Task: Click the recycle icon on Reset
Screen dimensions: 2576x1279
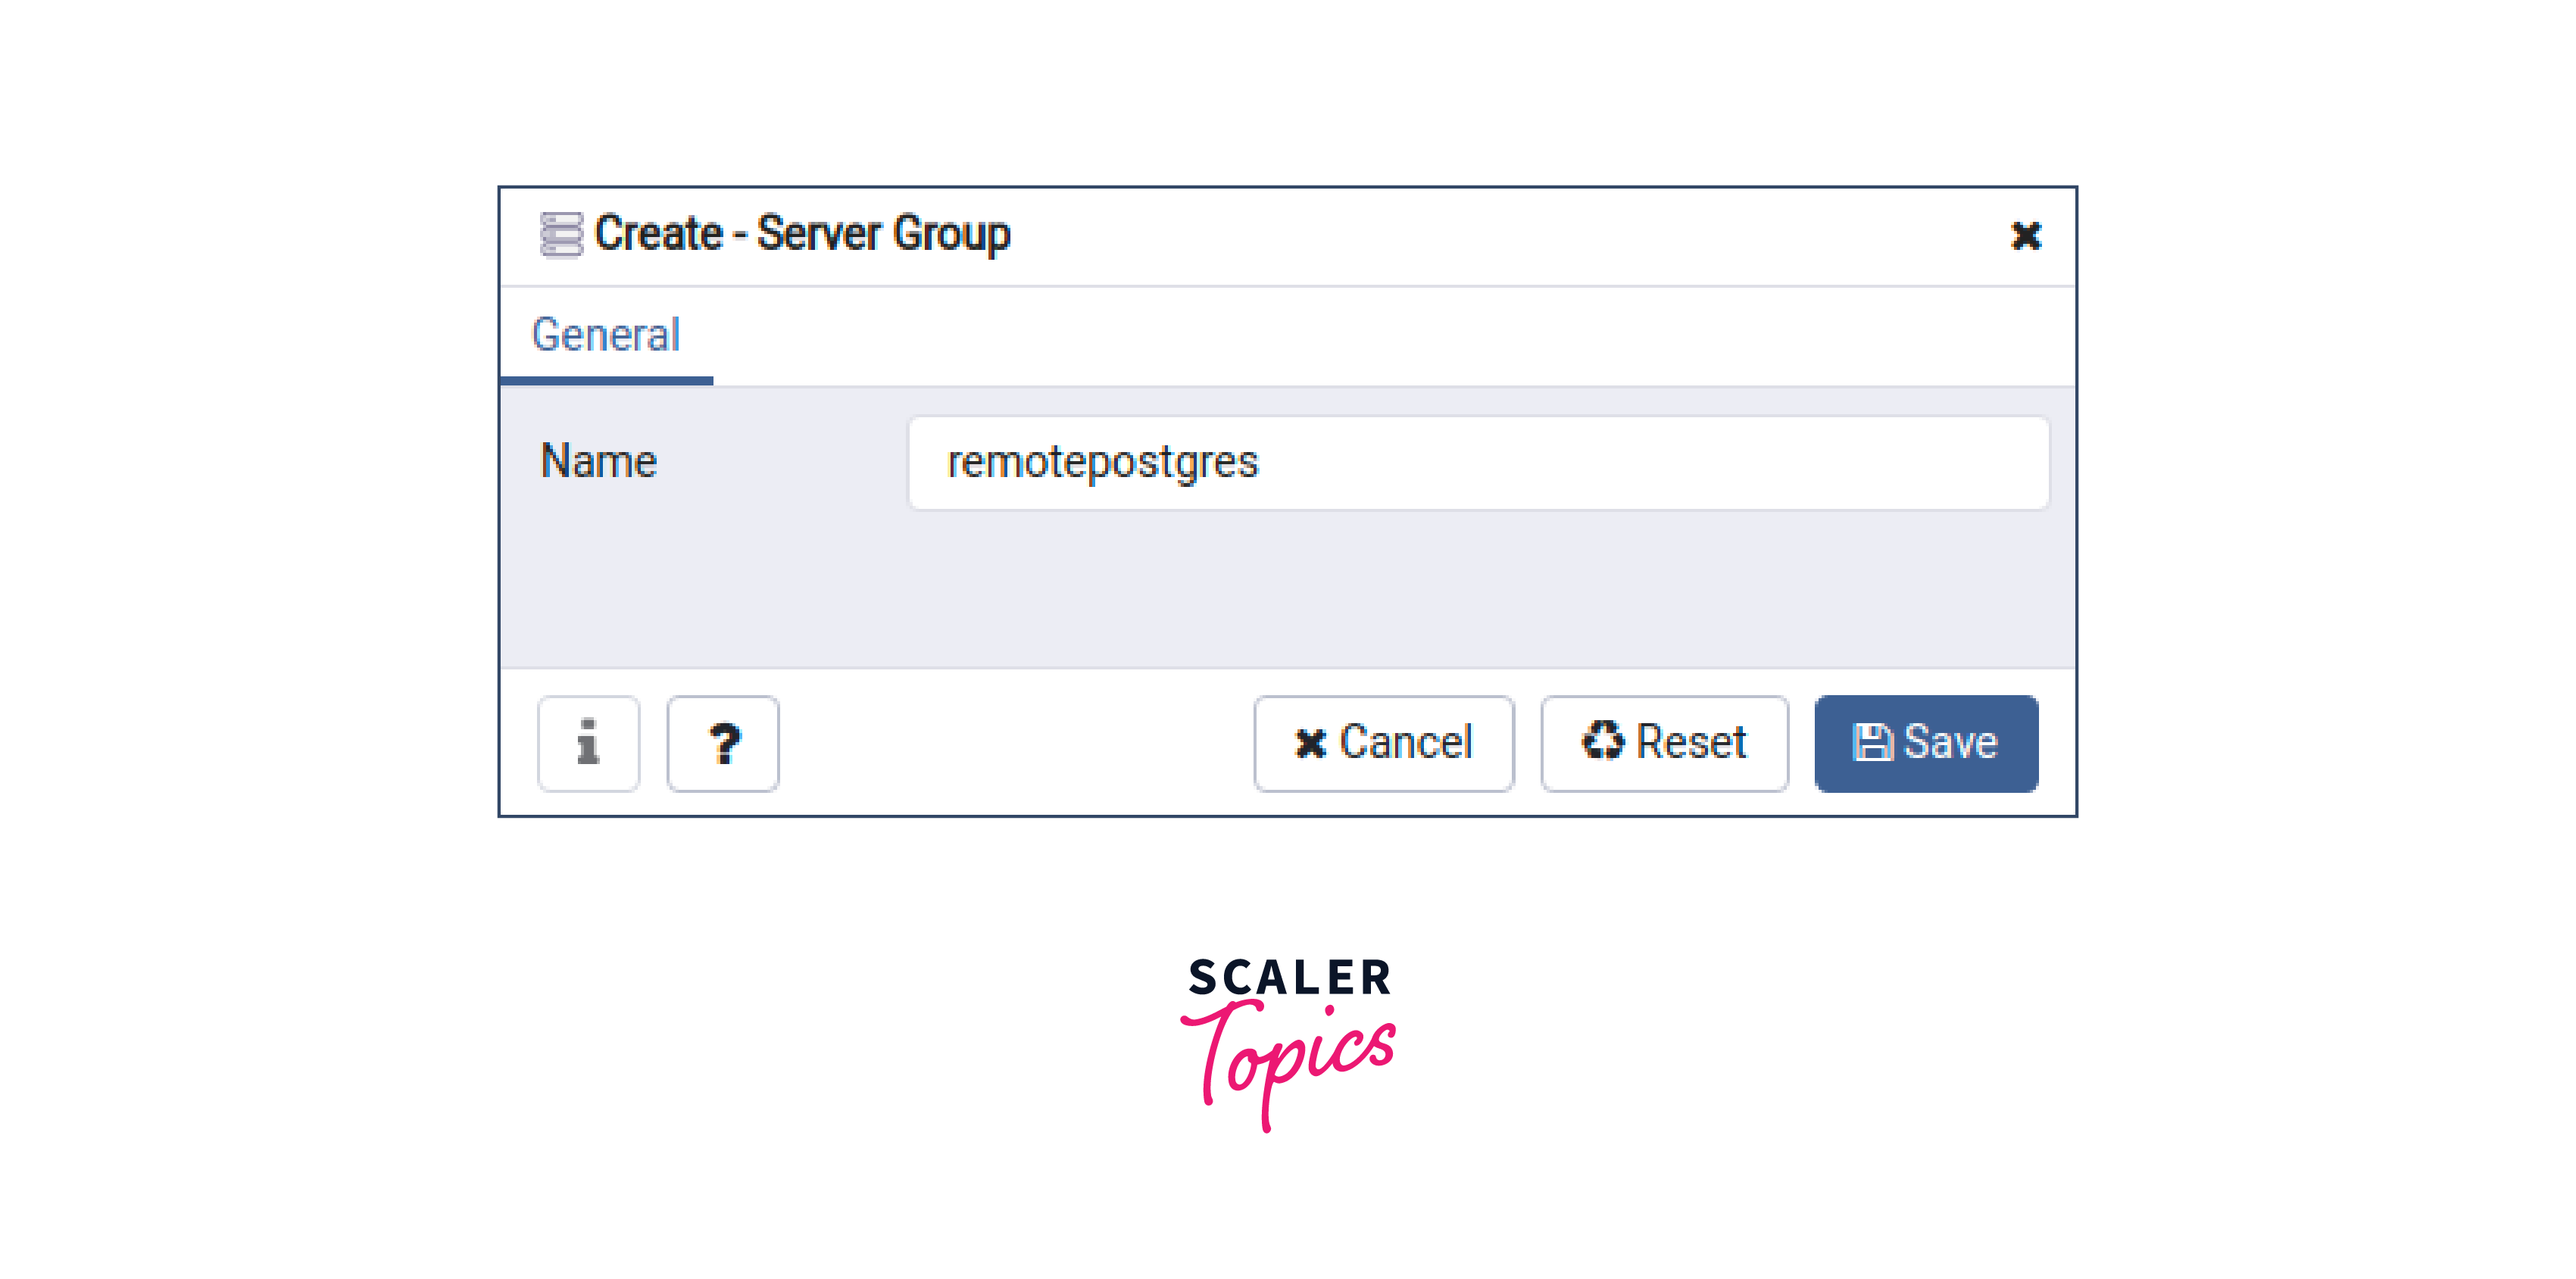Action: 1603,741
